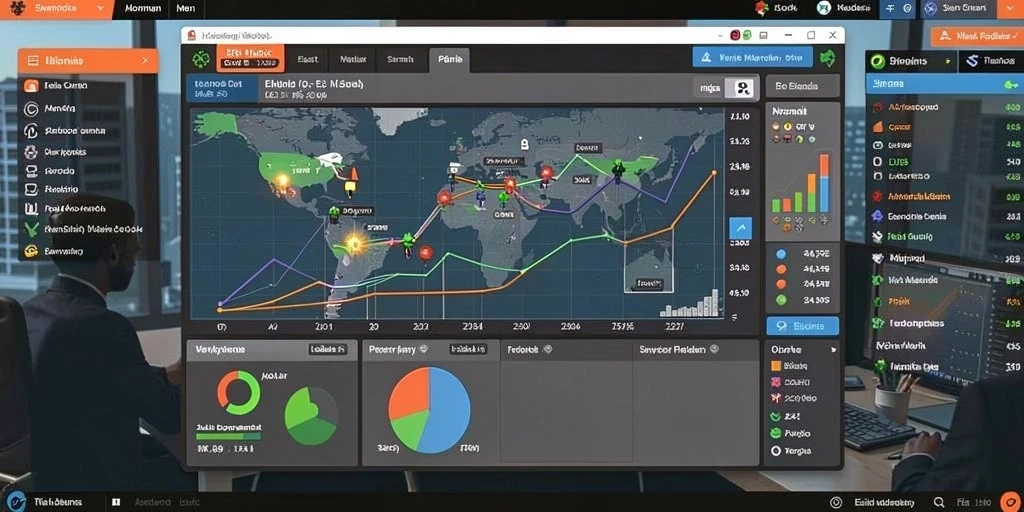
Task: Click the orange circular icon in the bottom-right corner
Action: click(x=1010, y=501)
